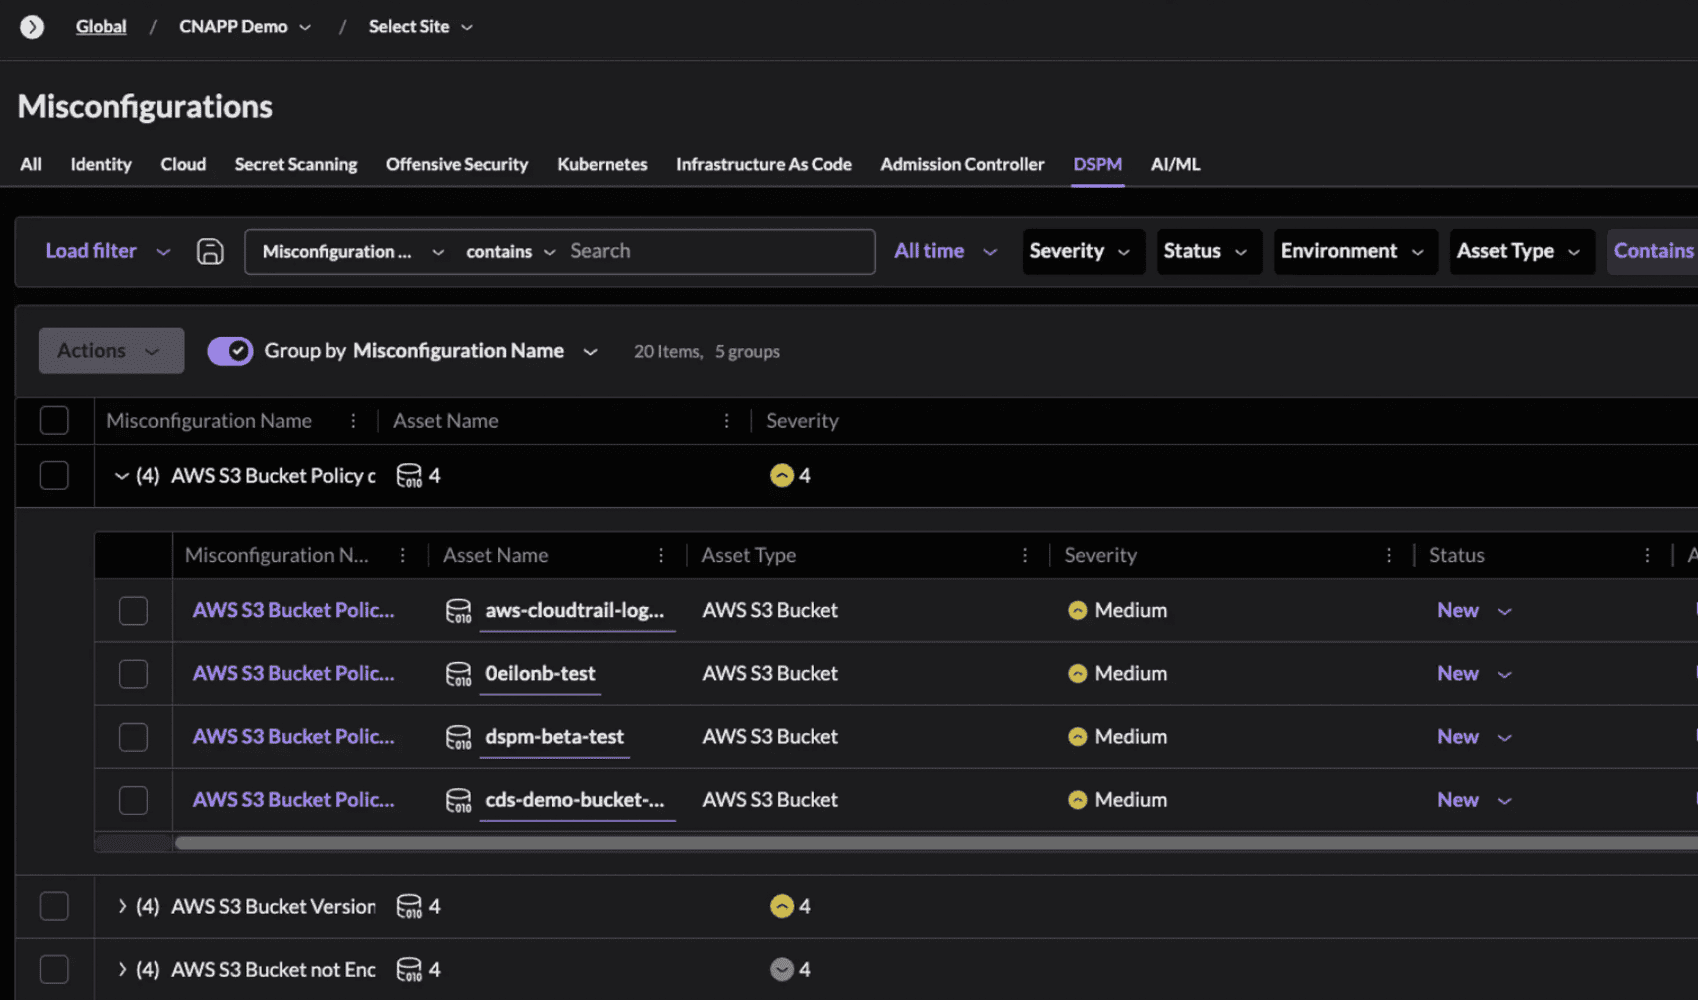Click Medium severity icon for dspm-beta-test row
The width and height of the screenshot is (1698, 1000).
pyautogui.click(x=1077, y=736)
